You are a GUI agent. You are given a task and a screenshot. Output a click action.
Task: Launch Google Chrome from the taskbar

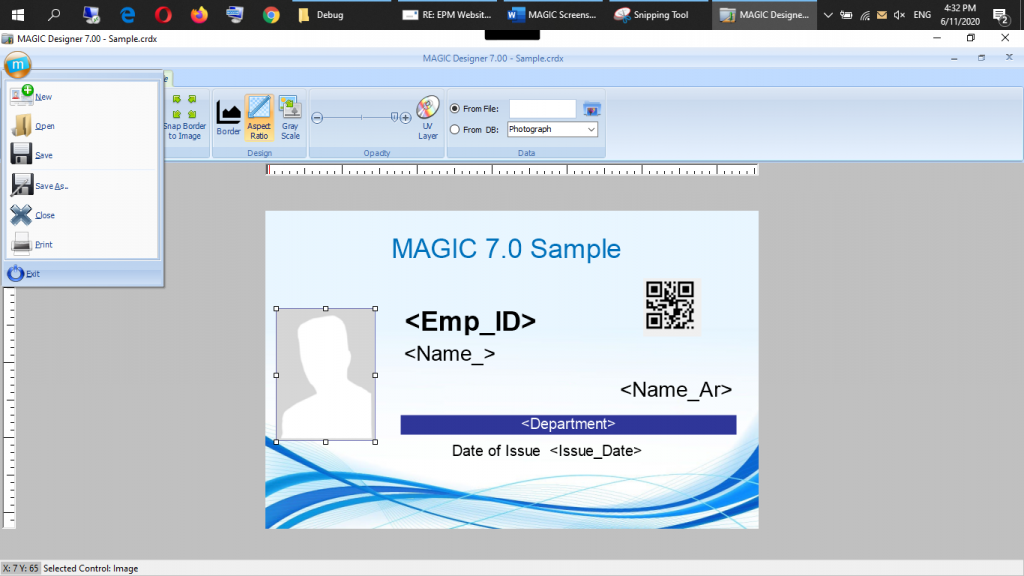[x=270, y=14]
